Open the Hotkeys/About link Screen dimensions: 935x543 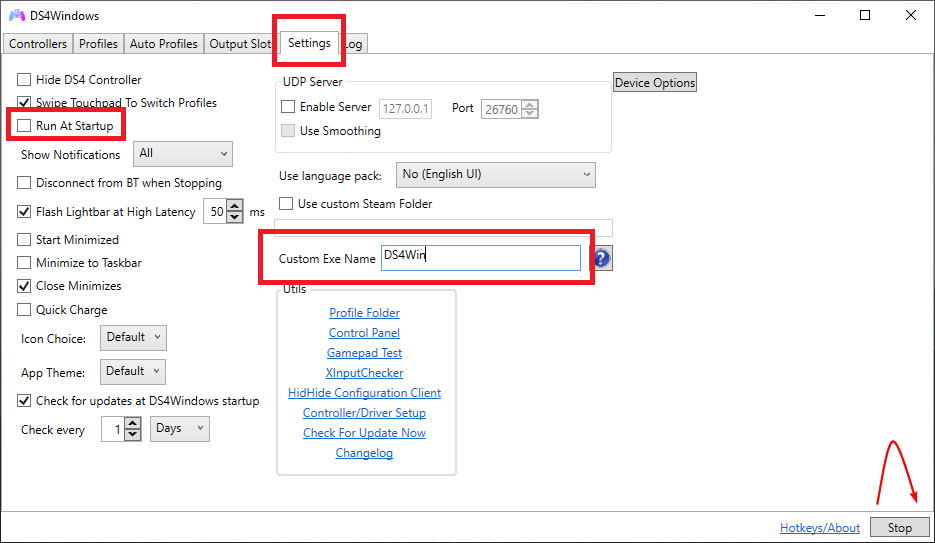coord(820,528)
